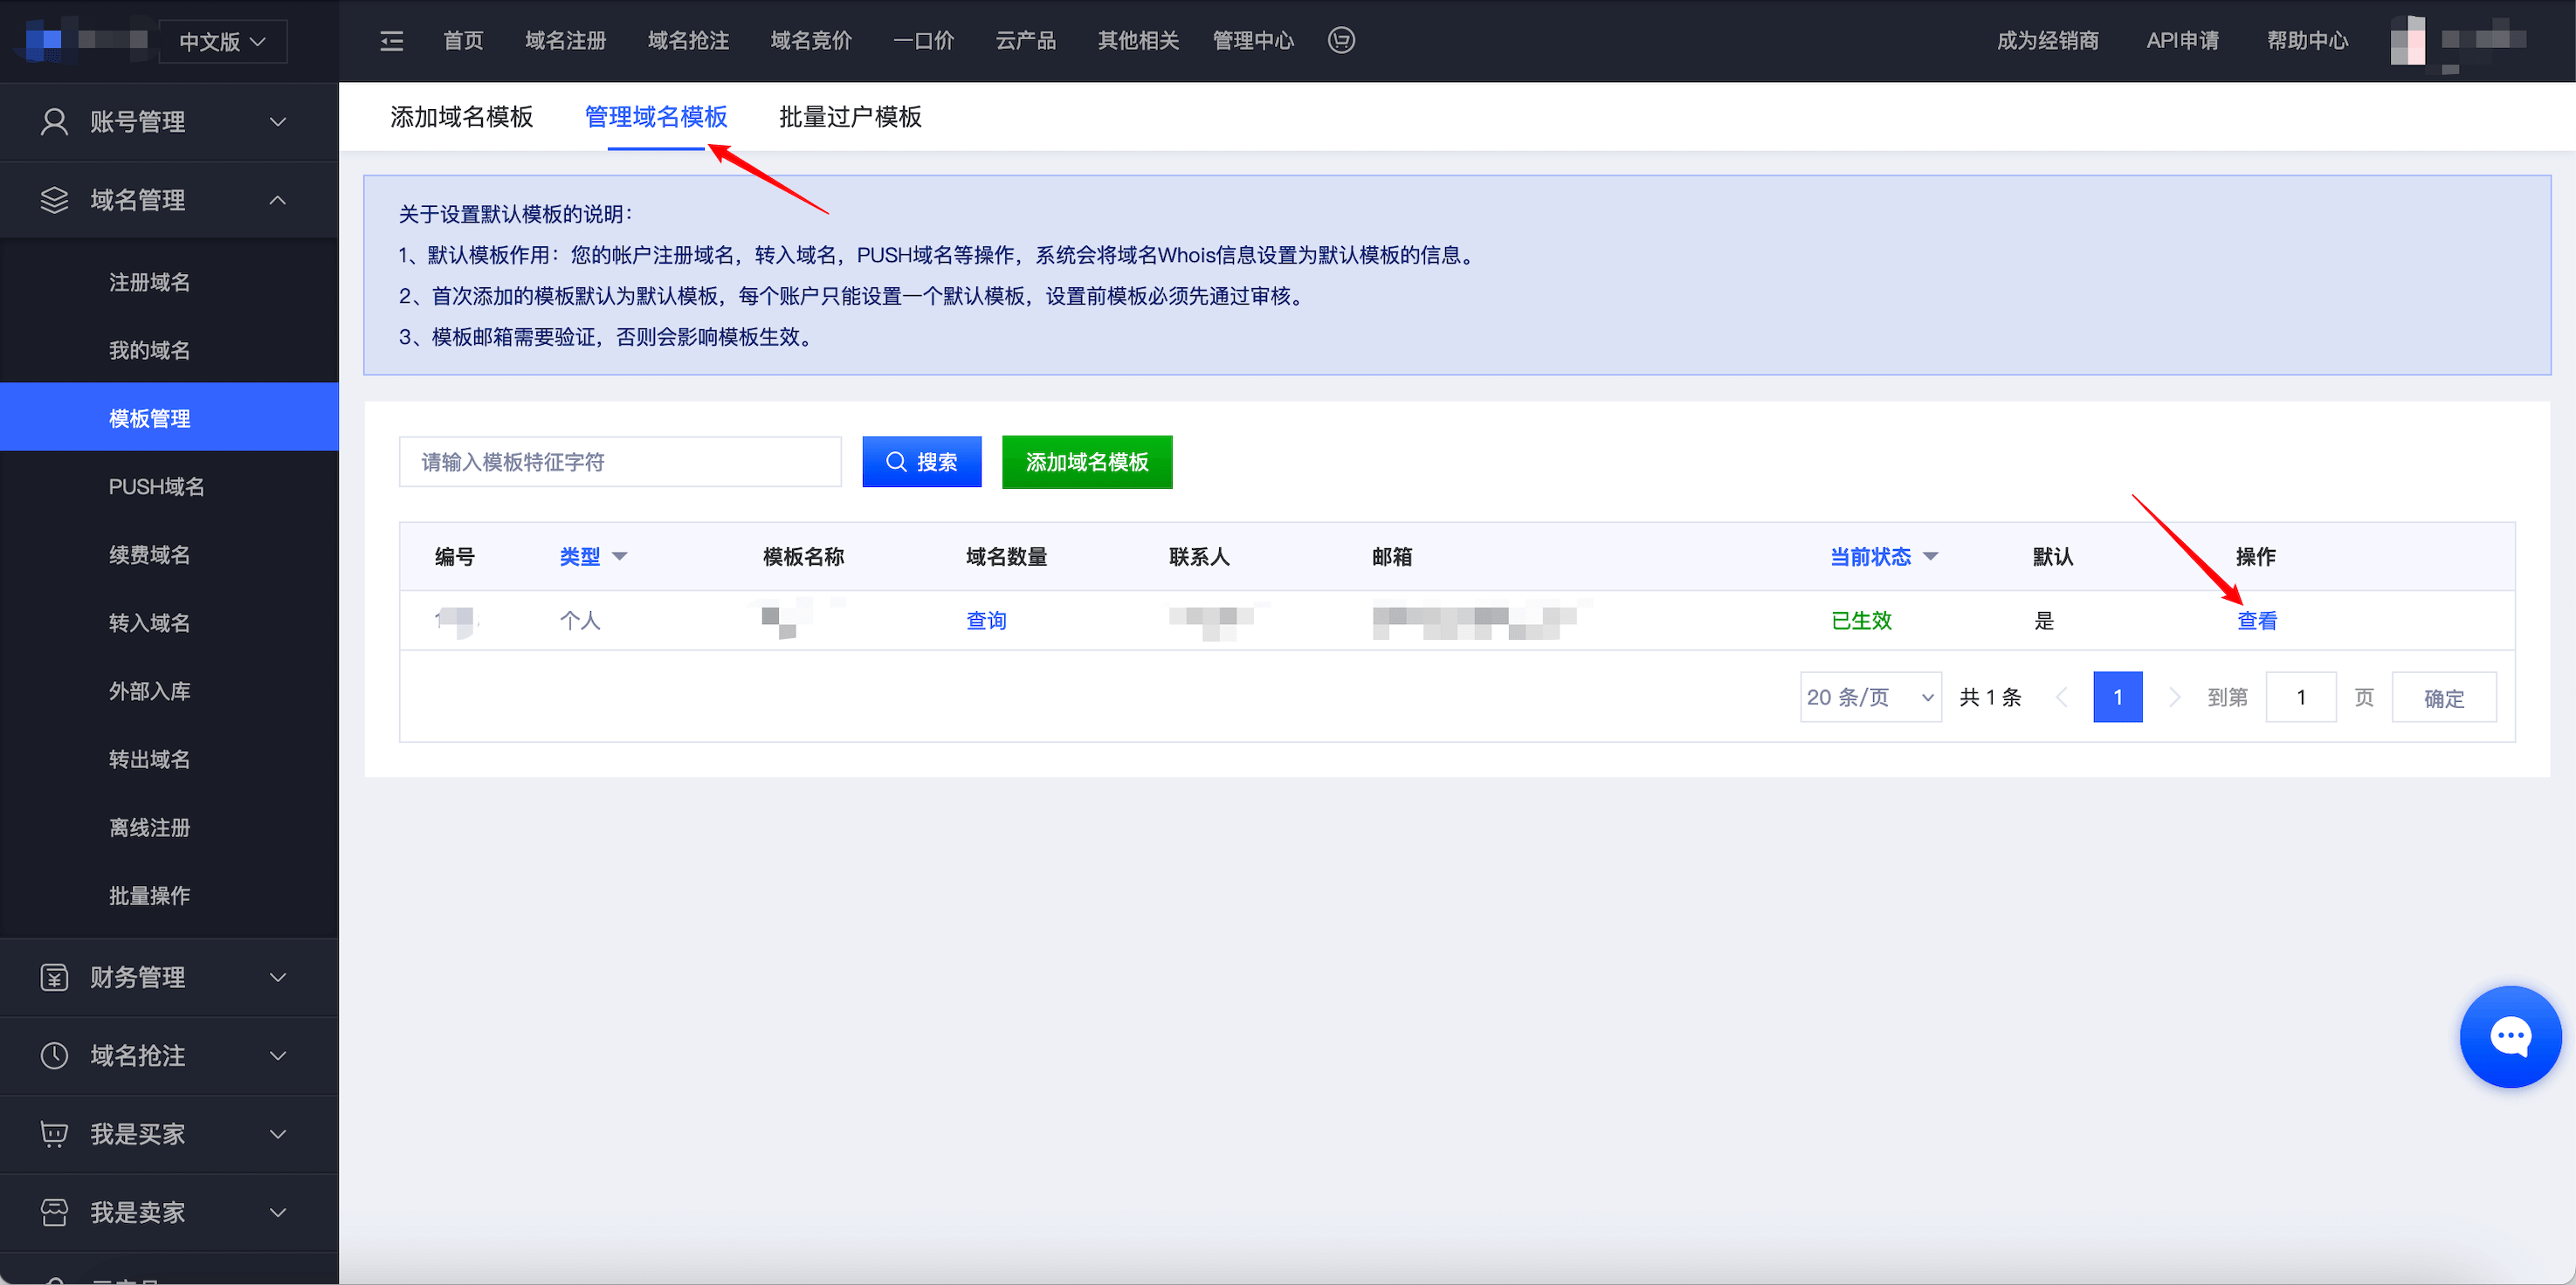Open the 20 条/页 page size dropdown
This screenshot has height=1285, width=2576.
(x=1869, y=697)
